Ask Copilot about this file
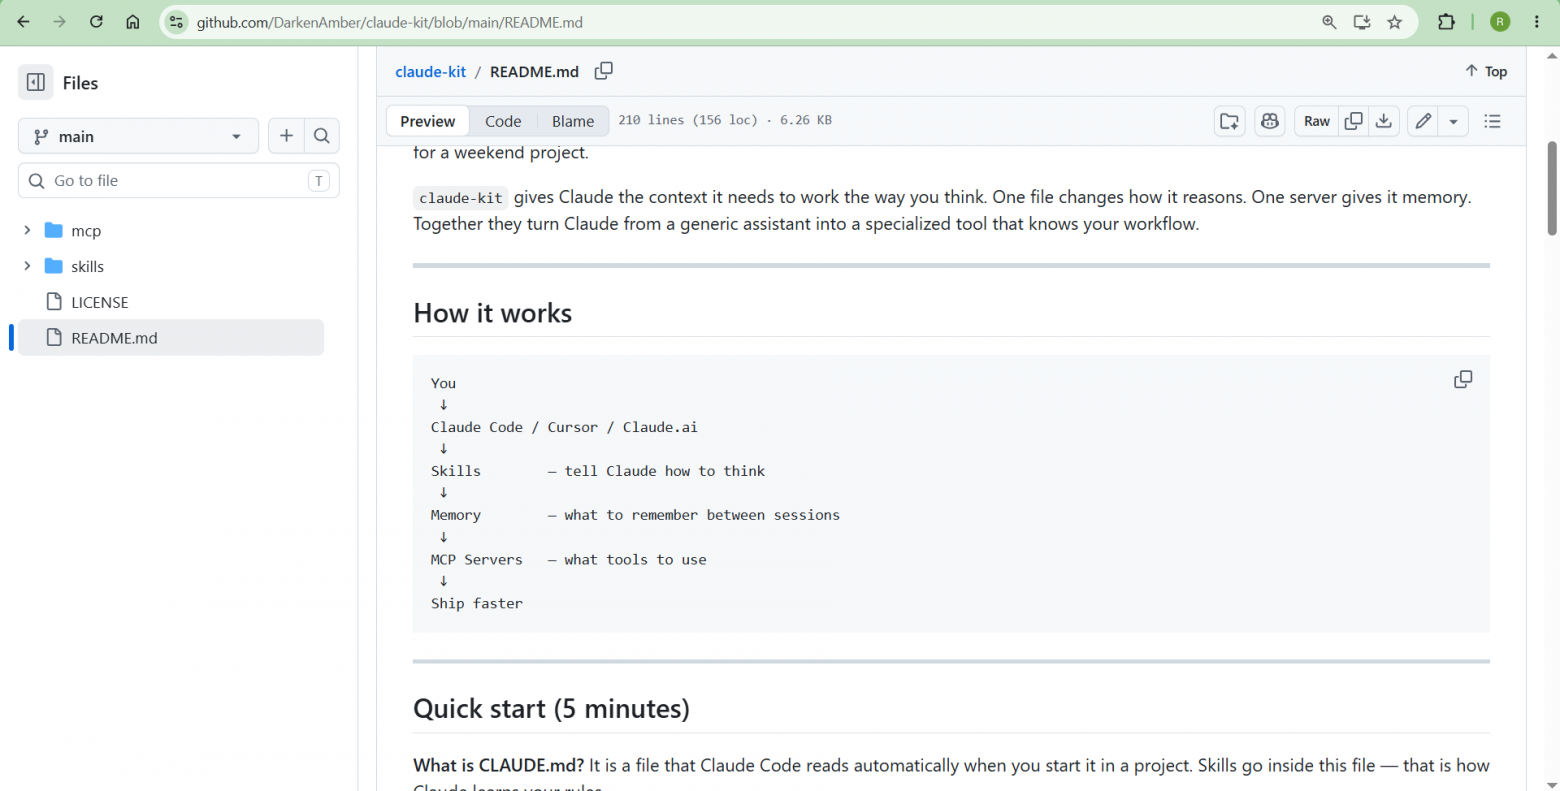 pyautogui.click(x=1270, y=121)
